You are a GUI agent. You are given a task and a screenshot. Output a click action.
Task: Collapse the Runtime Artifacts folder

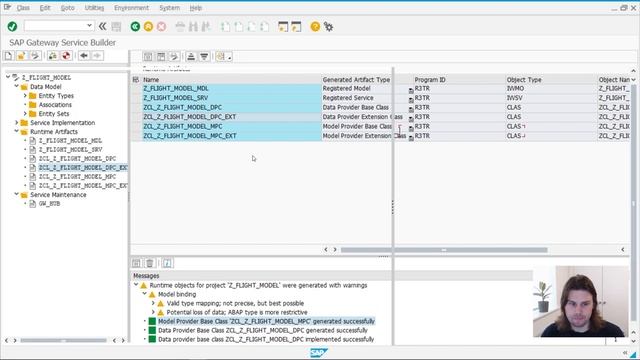(x=16, y=131)
